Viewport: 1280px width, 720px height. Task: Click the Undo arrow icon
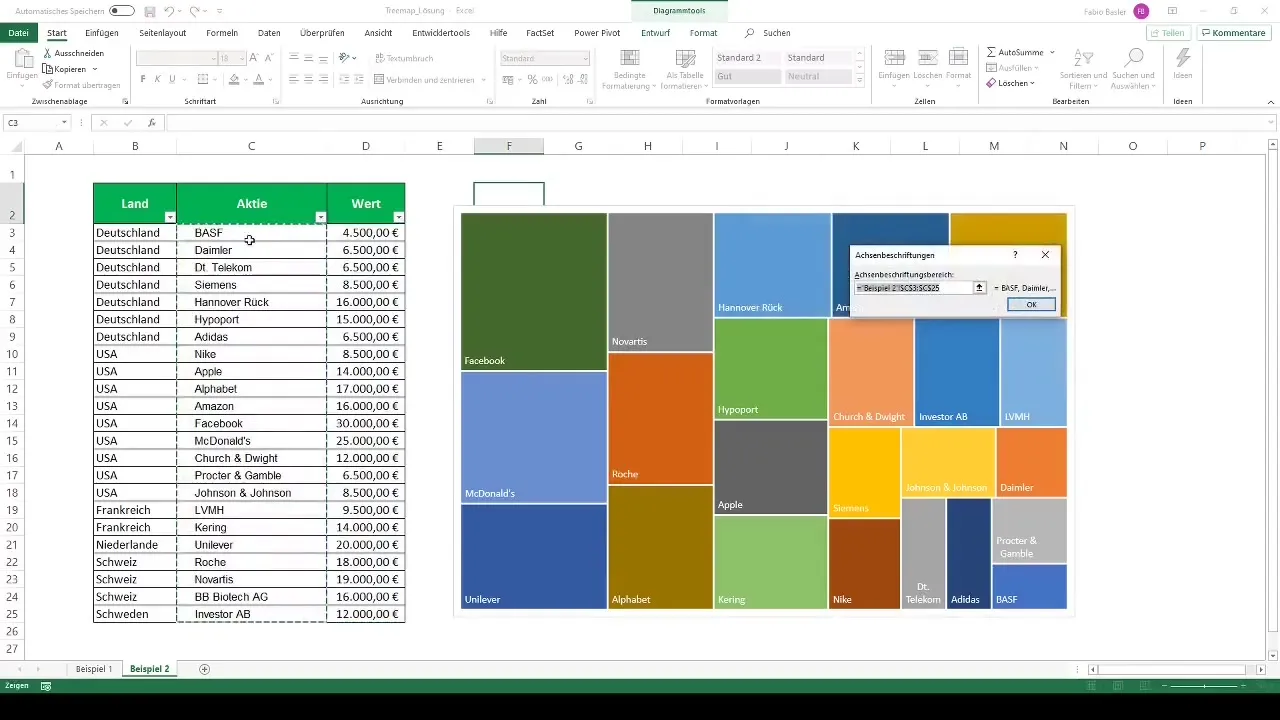coord(169,11)
